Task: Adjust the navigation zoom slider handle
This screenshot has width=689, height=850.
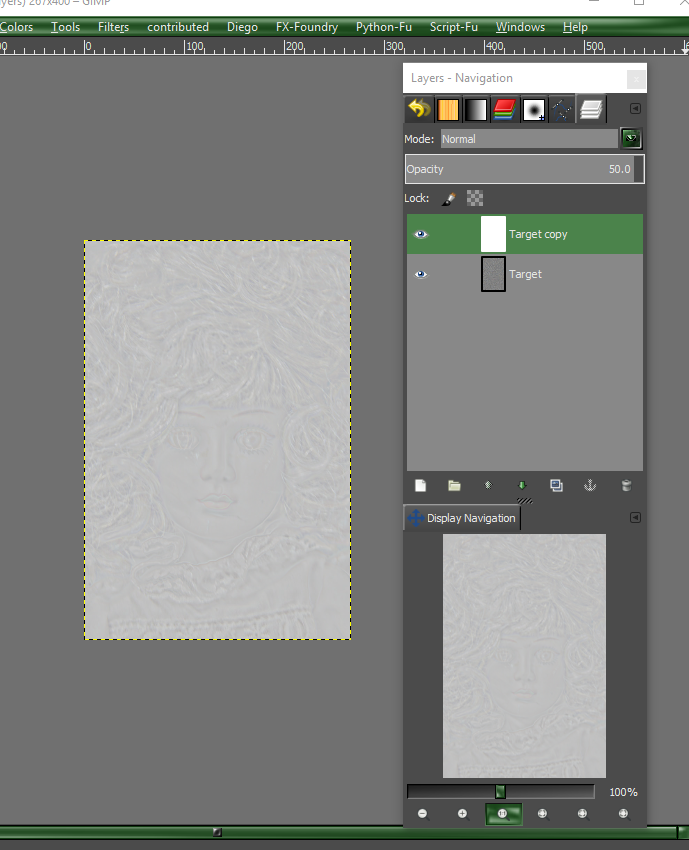Action: [500, 792]
